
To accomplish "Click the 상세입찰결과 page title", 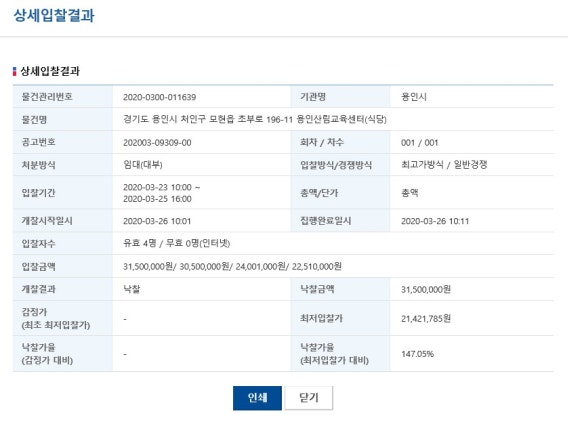I will coord(54,16).
